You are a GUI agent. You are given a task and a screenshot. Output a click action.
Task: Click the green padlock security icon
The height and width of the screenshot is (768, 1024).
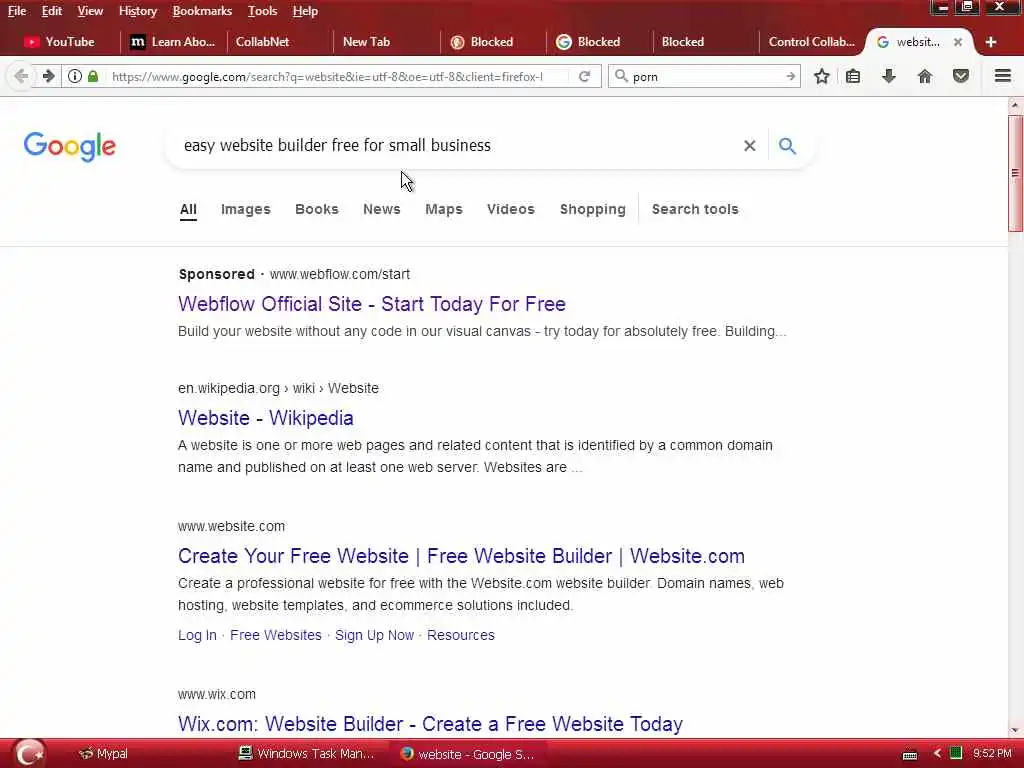(x=93, y=76)
